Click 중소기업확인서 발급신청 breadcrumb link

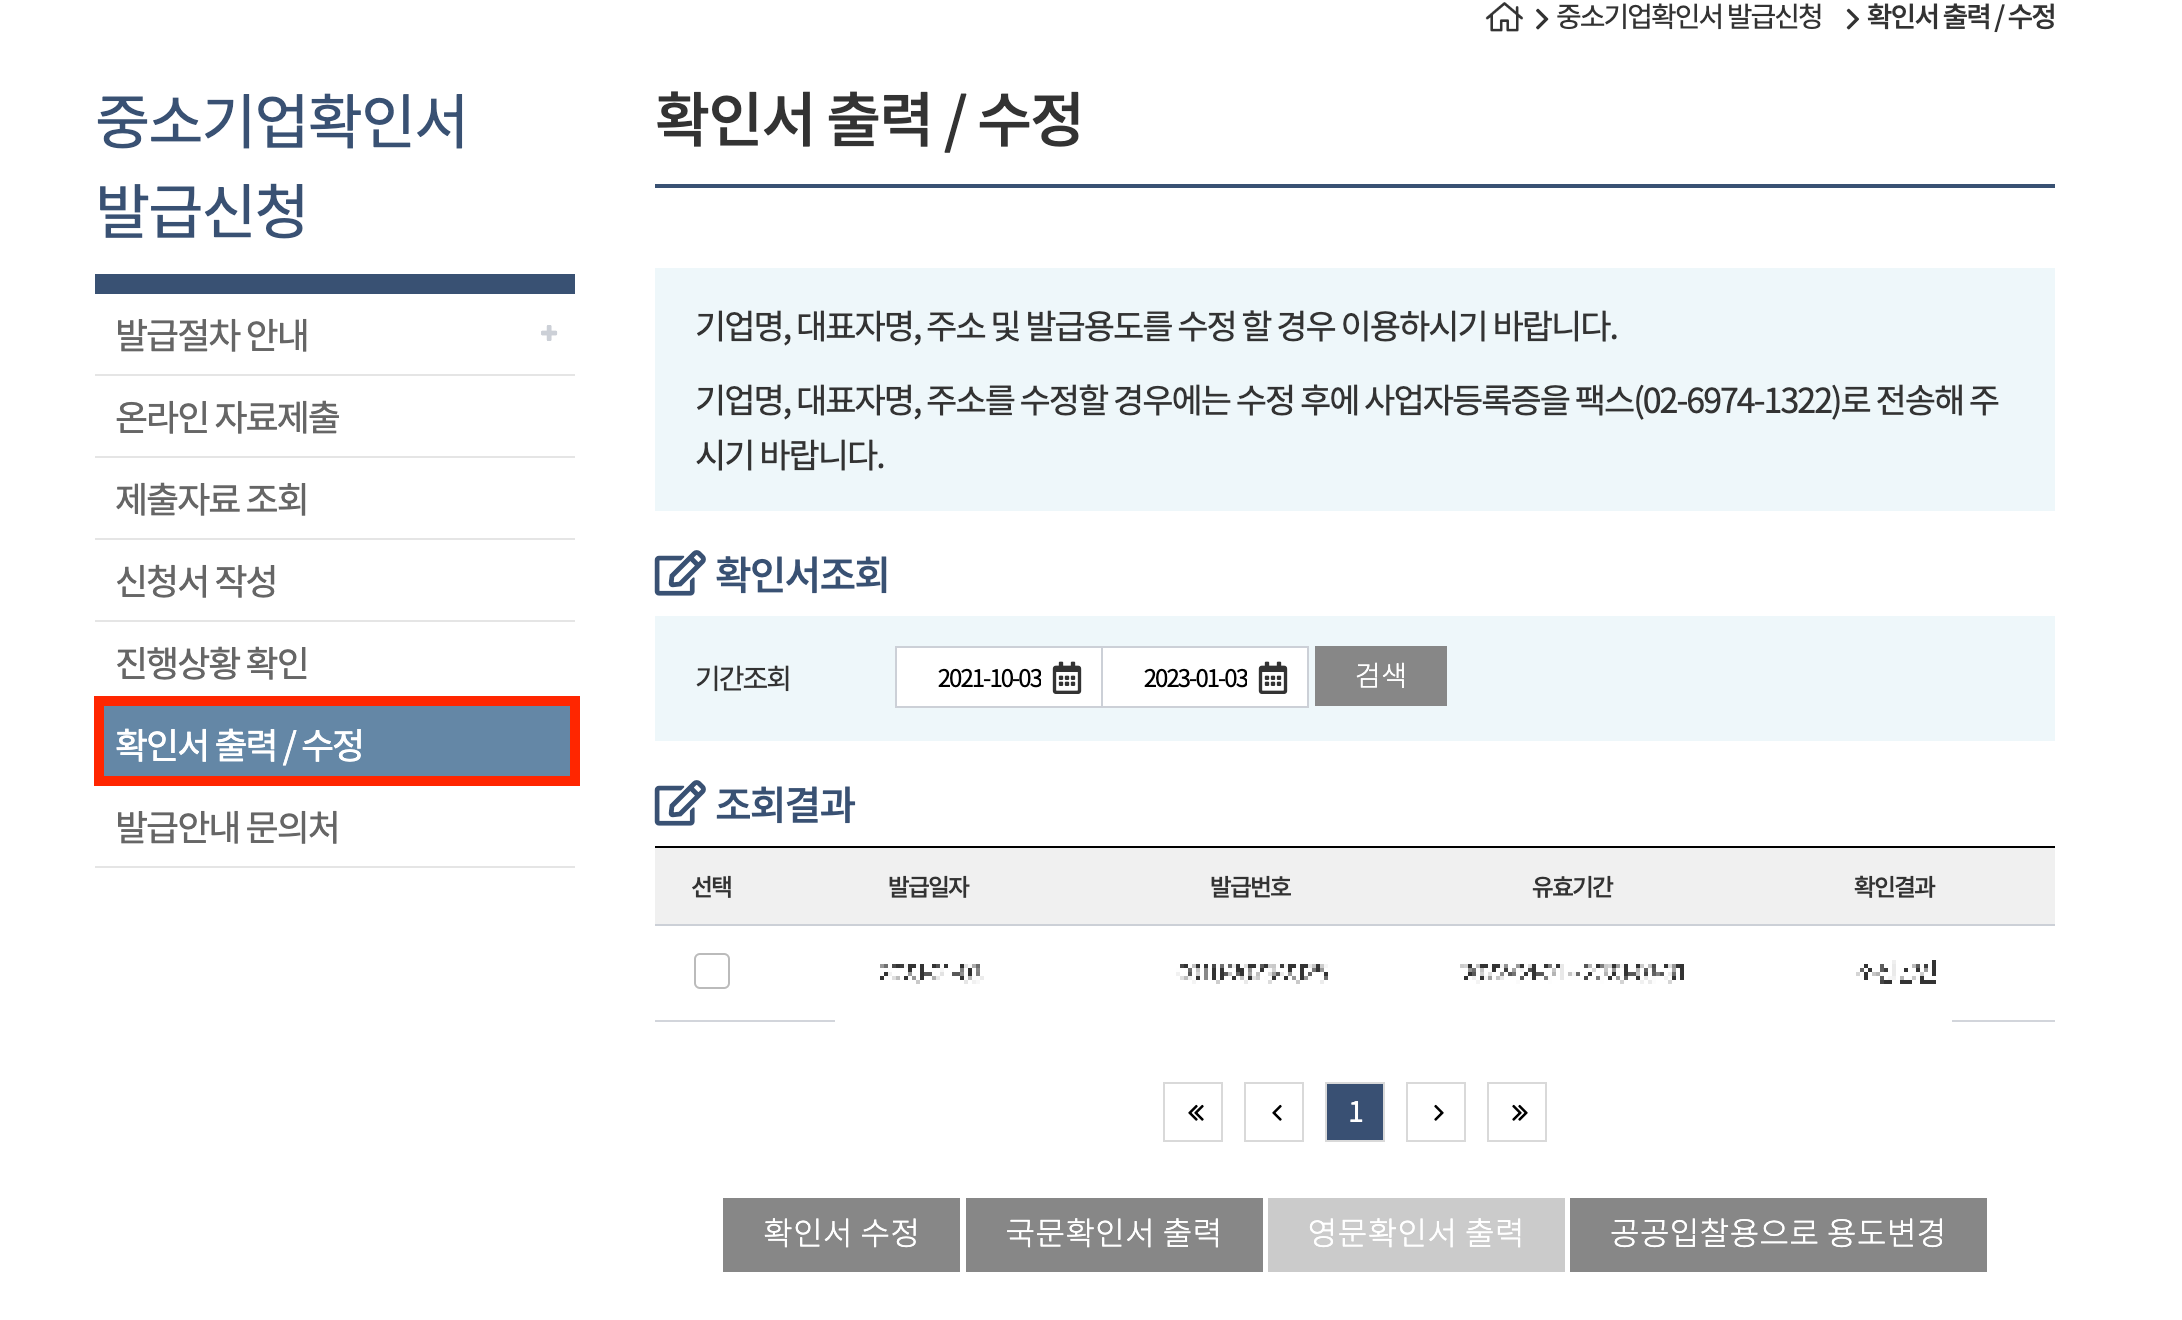tap(1689, 17)
